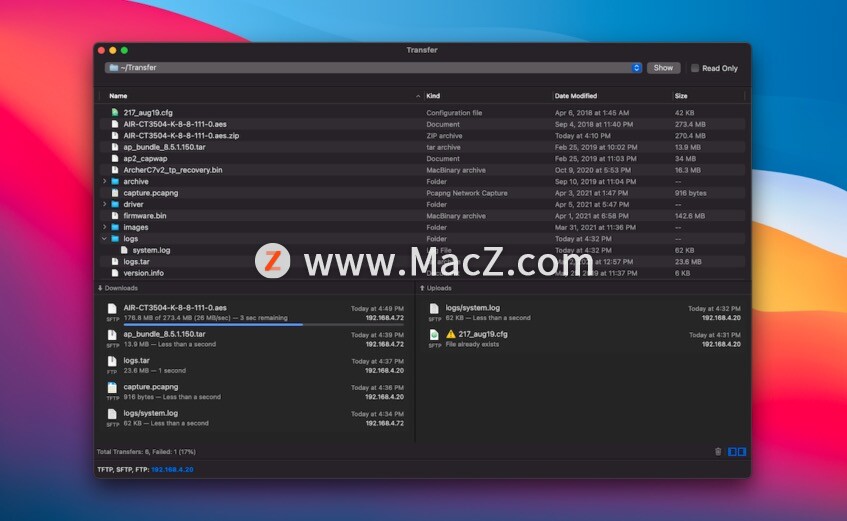Click the ~/Transfer path text field
This screenshot has width=847, height=521.
click(x=373, y=68)
